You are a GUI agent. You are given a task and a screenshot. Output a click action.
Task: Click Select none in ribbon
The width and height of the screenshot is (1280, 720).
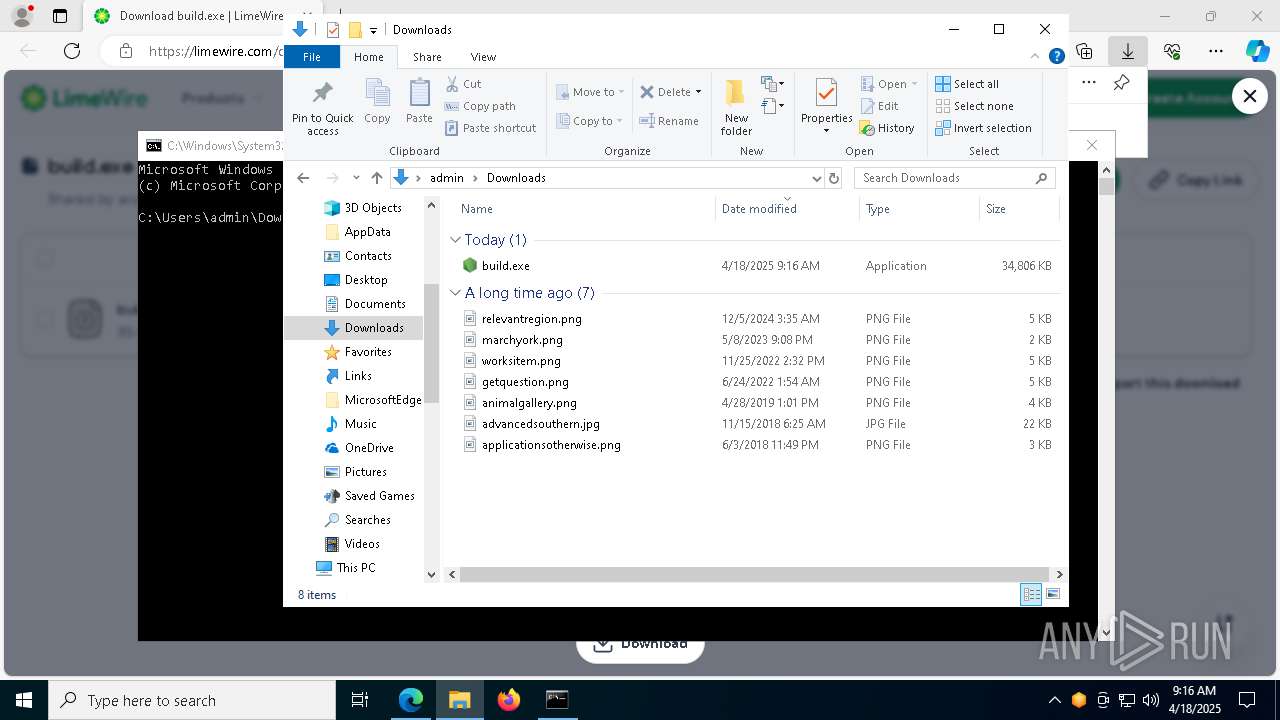(x=974, y=106)
